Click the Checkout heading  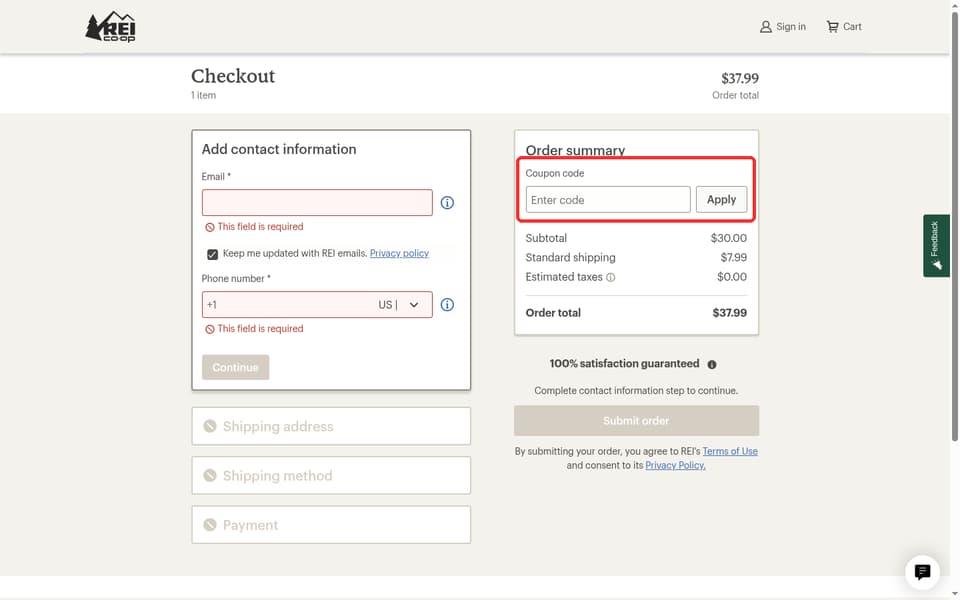coord(233,76)
